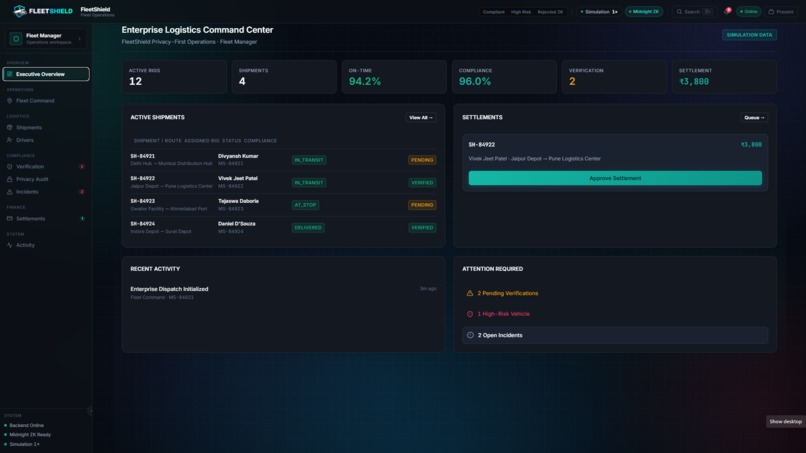The image size is (806, 453).
Task: Click IN_TRANSIT badge for SH-84921
Action: pos(309,160)
